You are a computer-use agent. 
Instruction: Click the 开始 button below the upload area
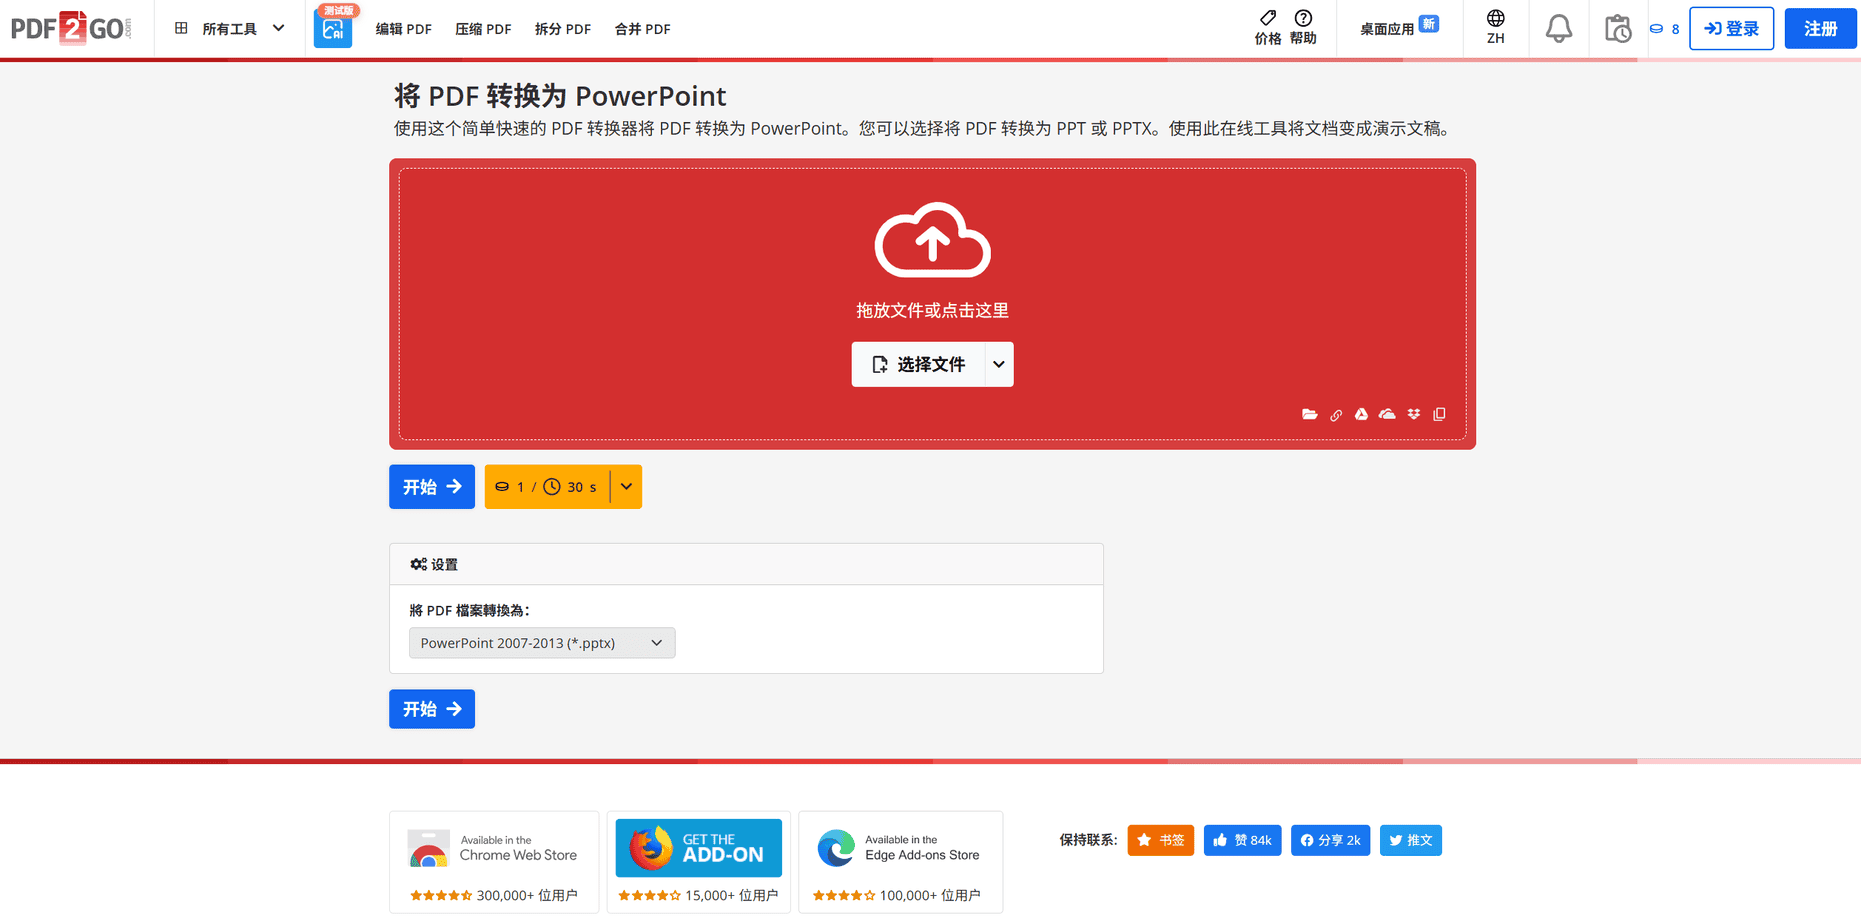tap(432, 487)
